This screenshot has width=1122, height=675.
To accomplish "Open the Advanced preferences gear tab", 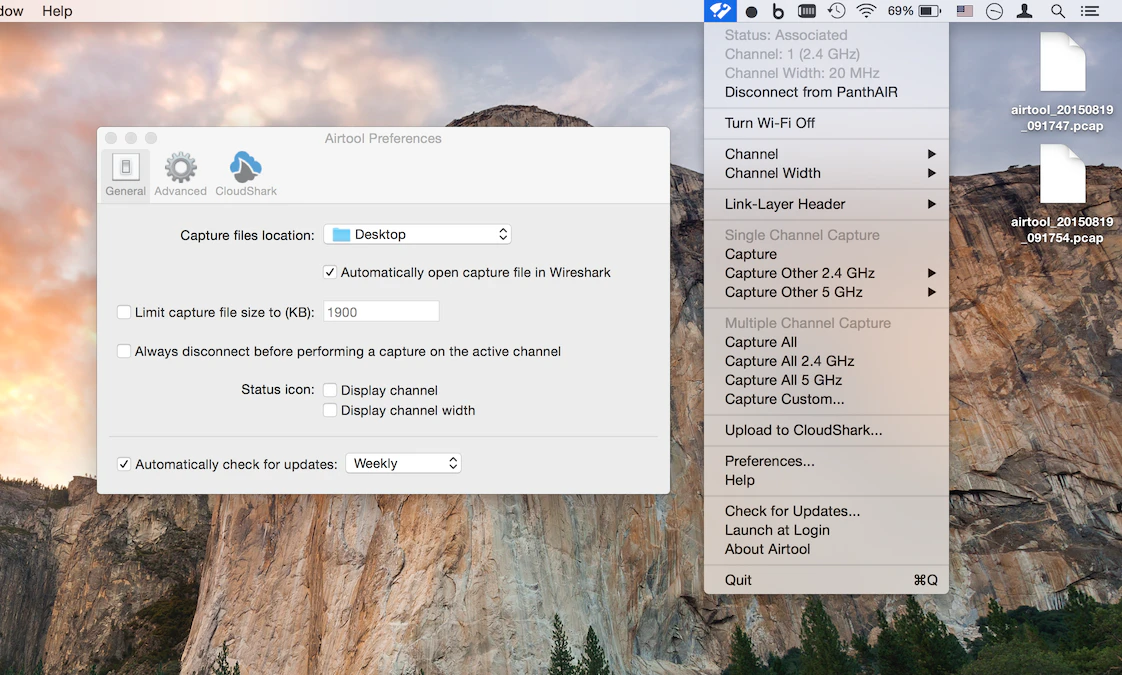I will pyautogui.click(x=180, y=175).
